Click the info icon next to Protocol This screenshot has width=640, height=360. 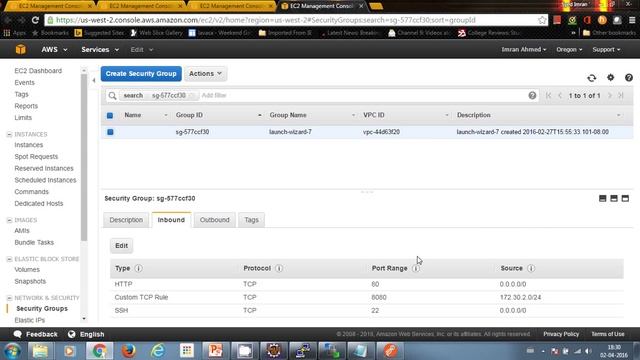tap(279, 268)
